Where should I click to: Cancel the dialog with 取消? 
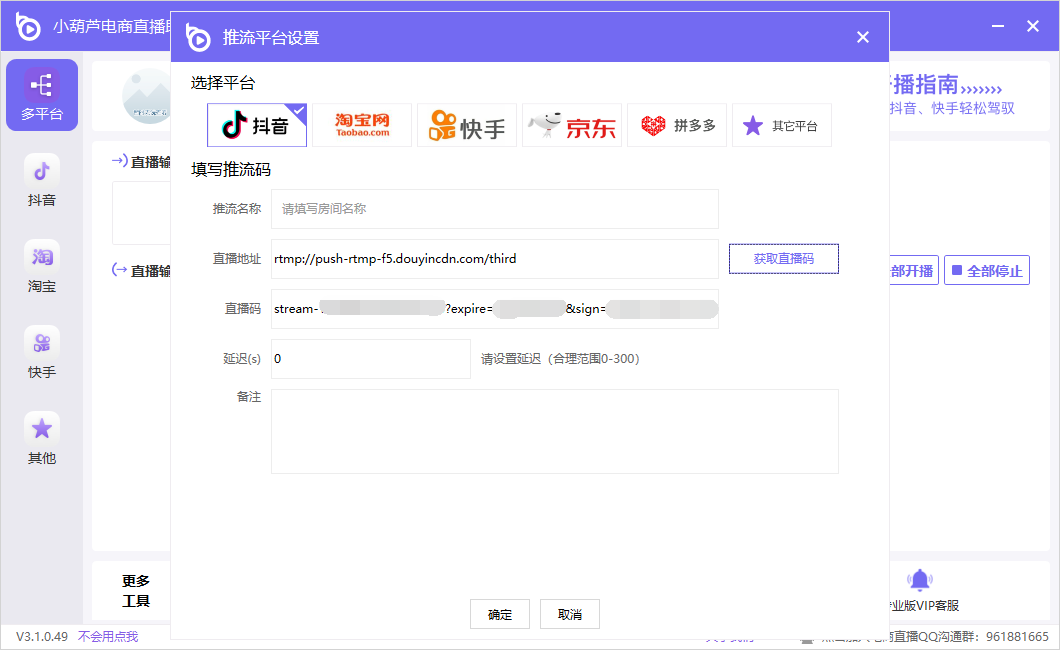tap(570, 614)
